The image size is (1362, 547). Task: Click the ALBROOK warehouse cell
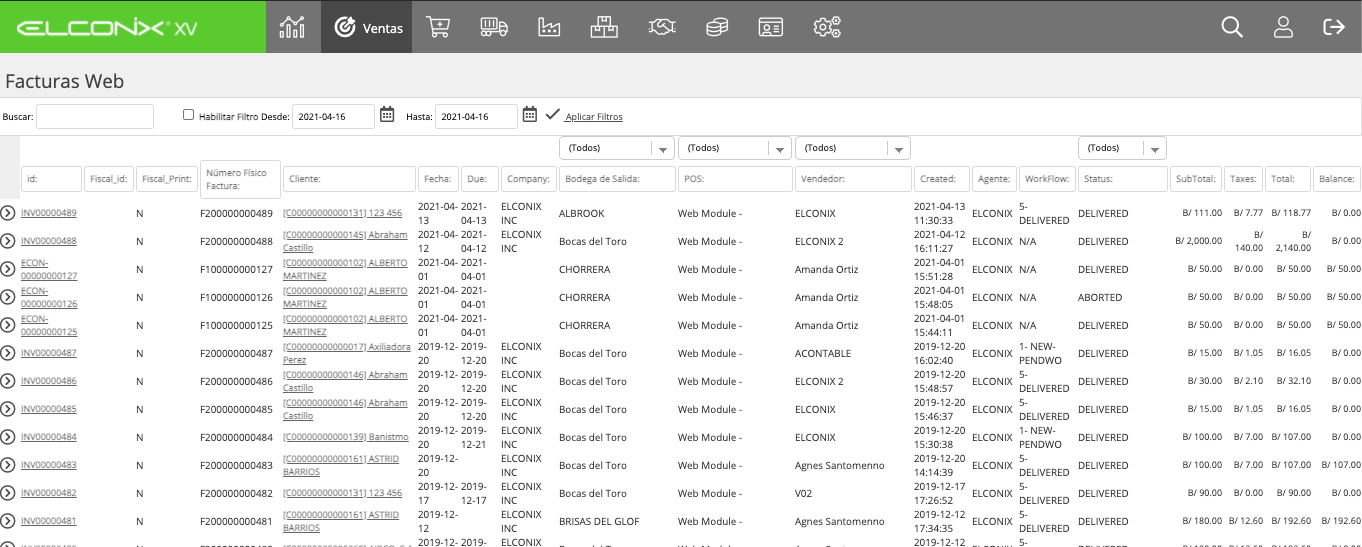(582, 213)
